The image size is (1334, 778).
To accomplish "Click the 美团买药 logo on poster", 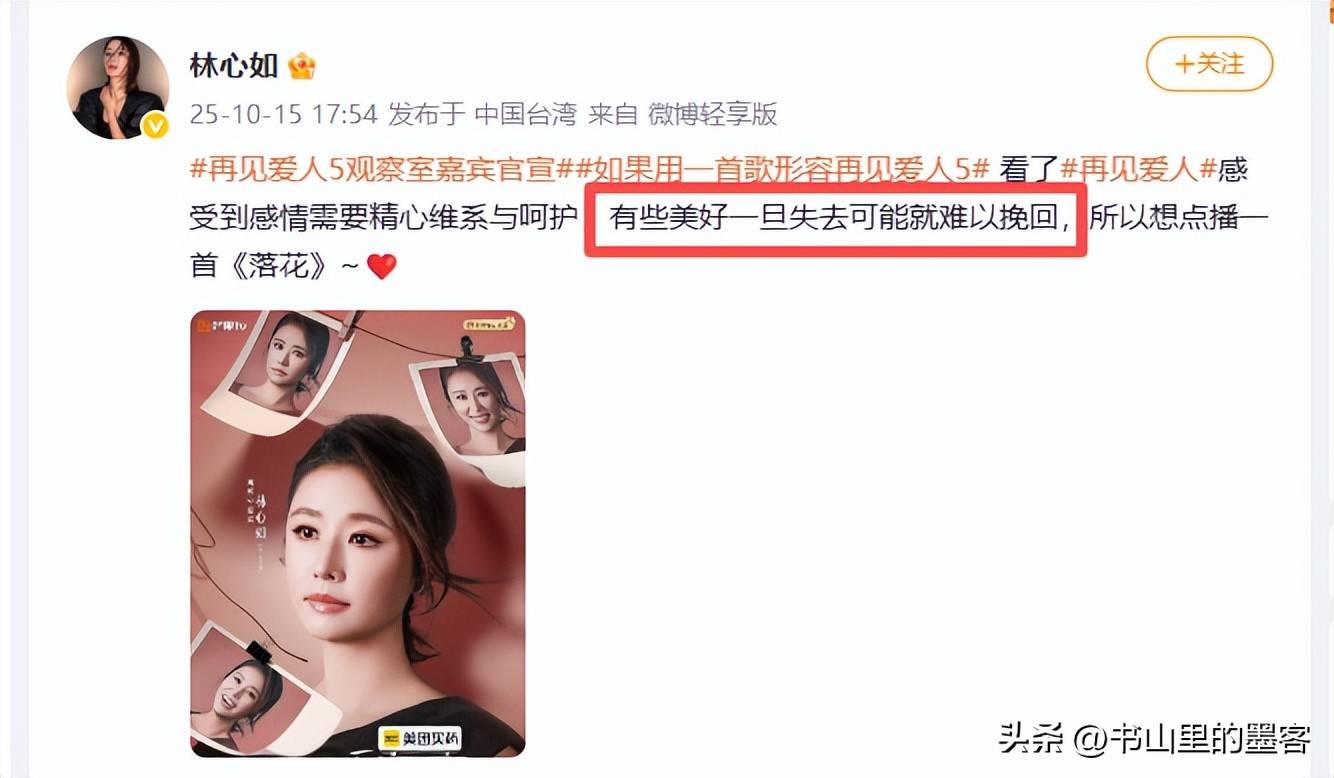I will pos(412,738).
